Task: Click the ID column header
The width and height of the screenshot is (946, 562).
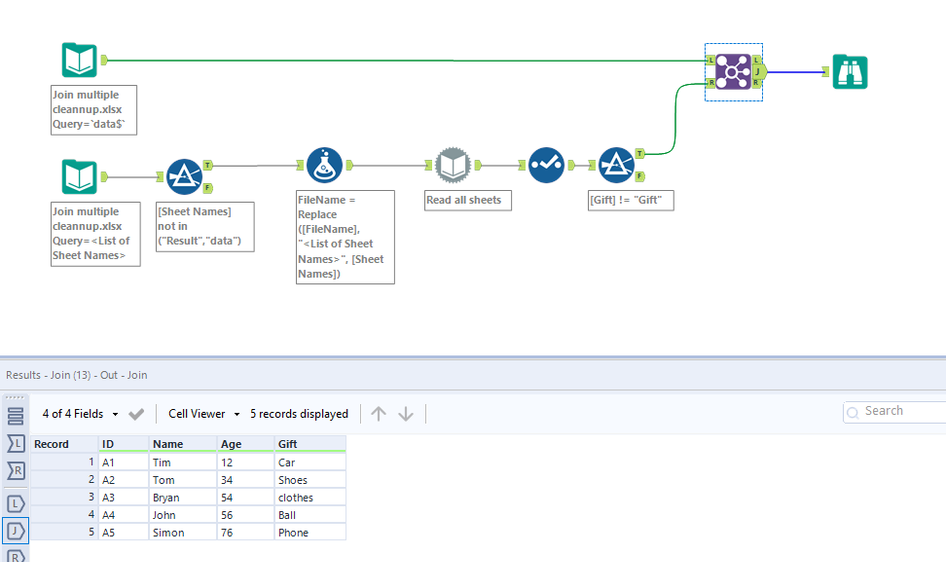Action: (x=124, y=444)
